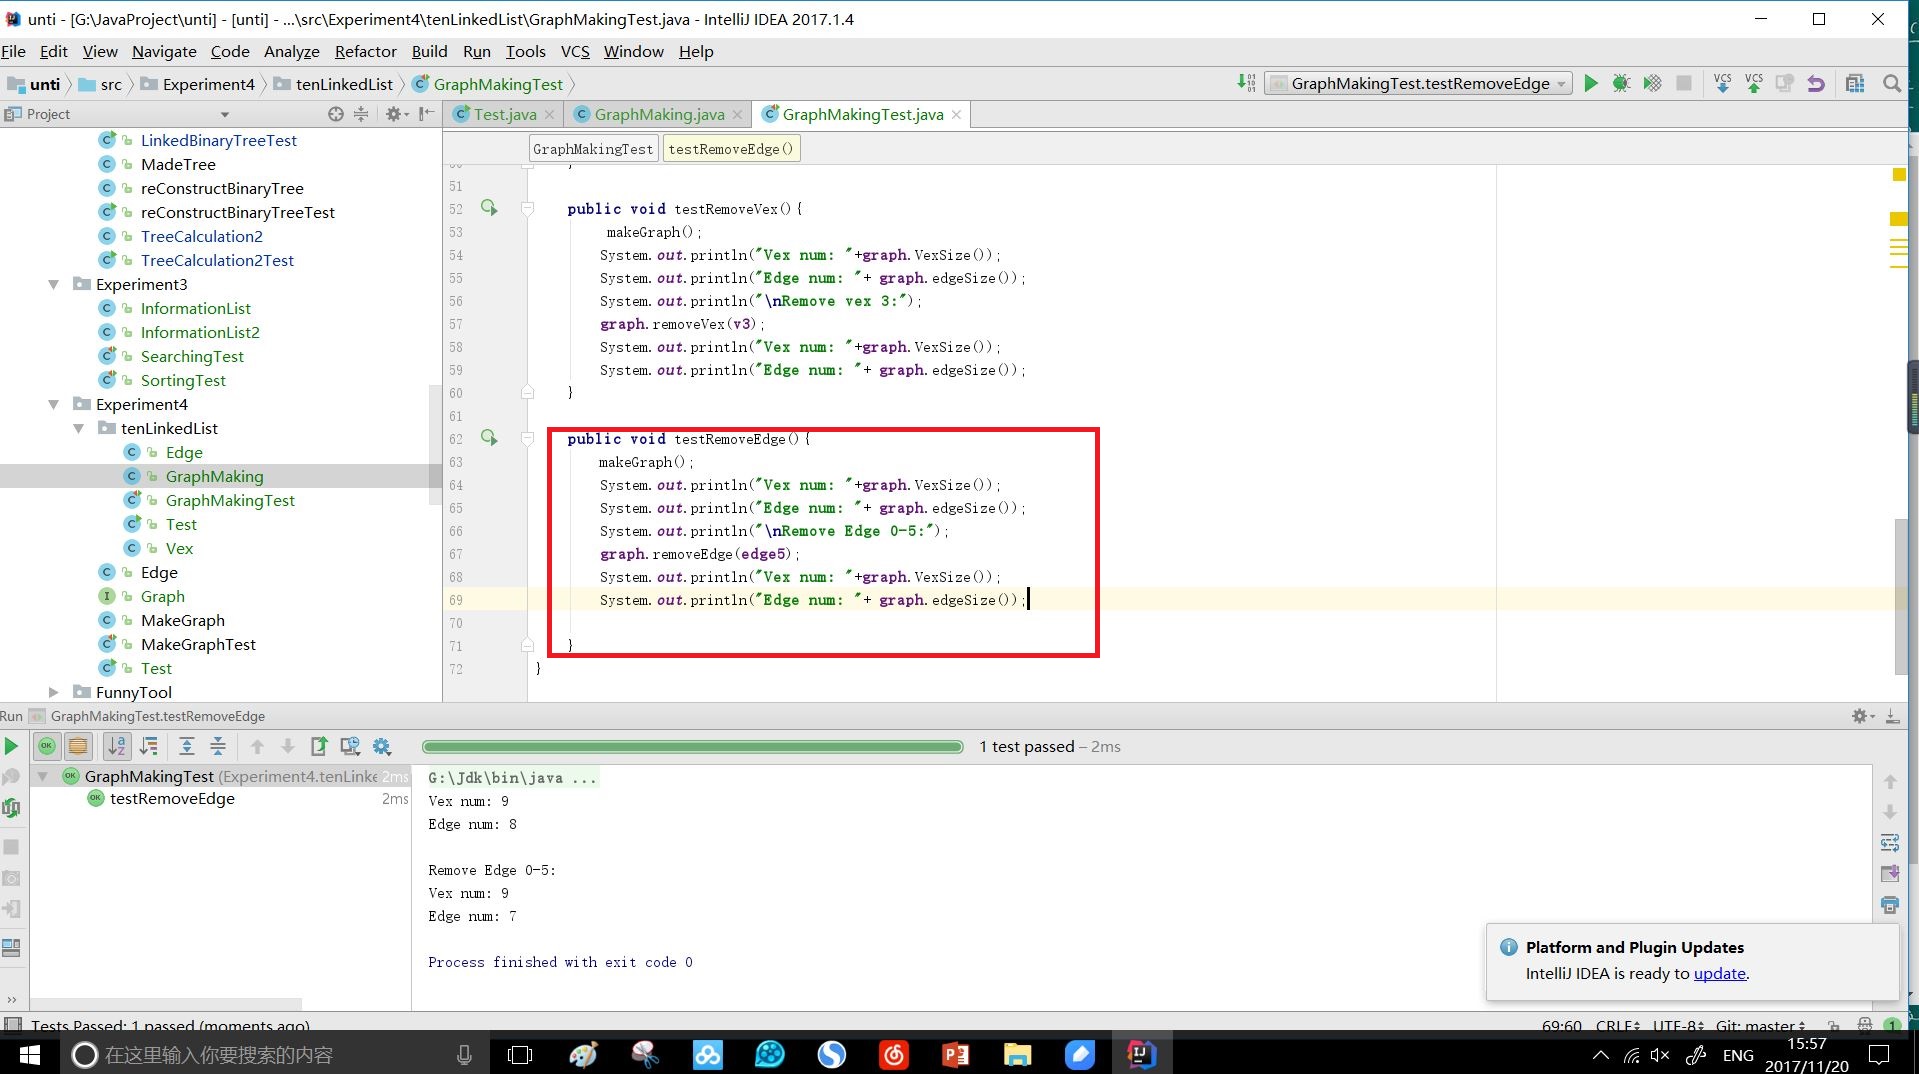Switch to GraphMaking.java tab
The image size is (1919, 1074).
(659, 114)
